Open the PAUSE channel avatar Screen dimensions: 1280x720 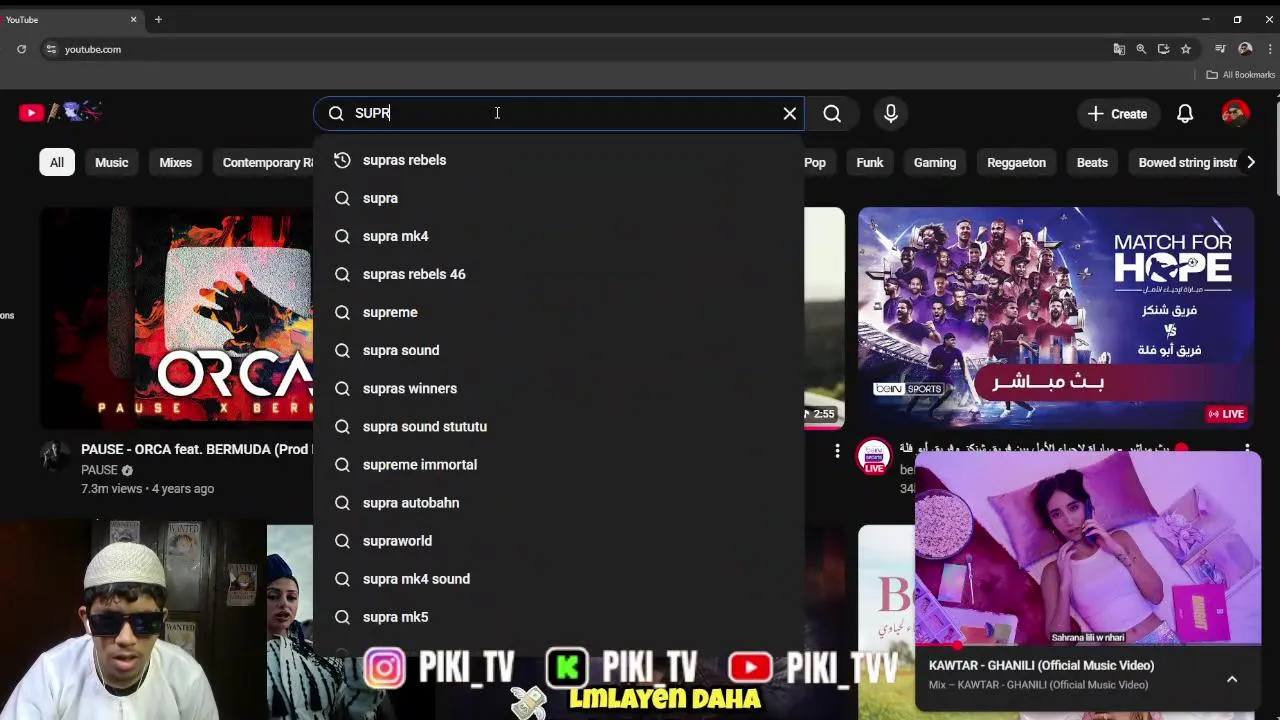pos(54,456)
